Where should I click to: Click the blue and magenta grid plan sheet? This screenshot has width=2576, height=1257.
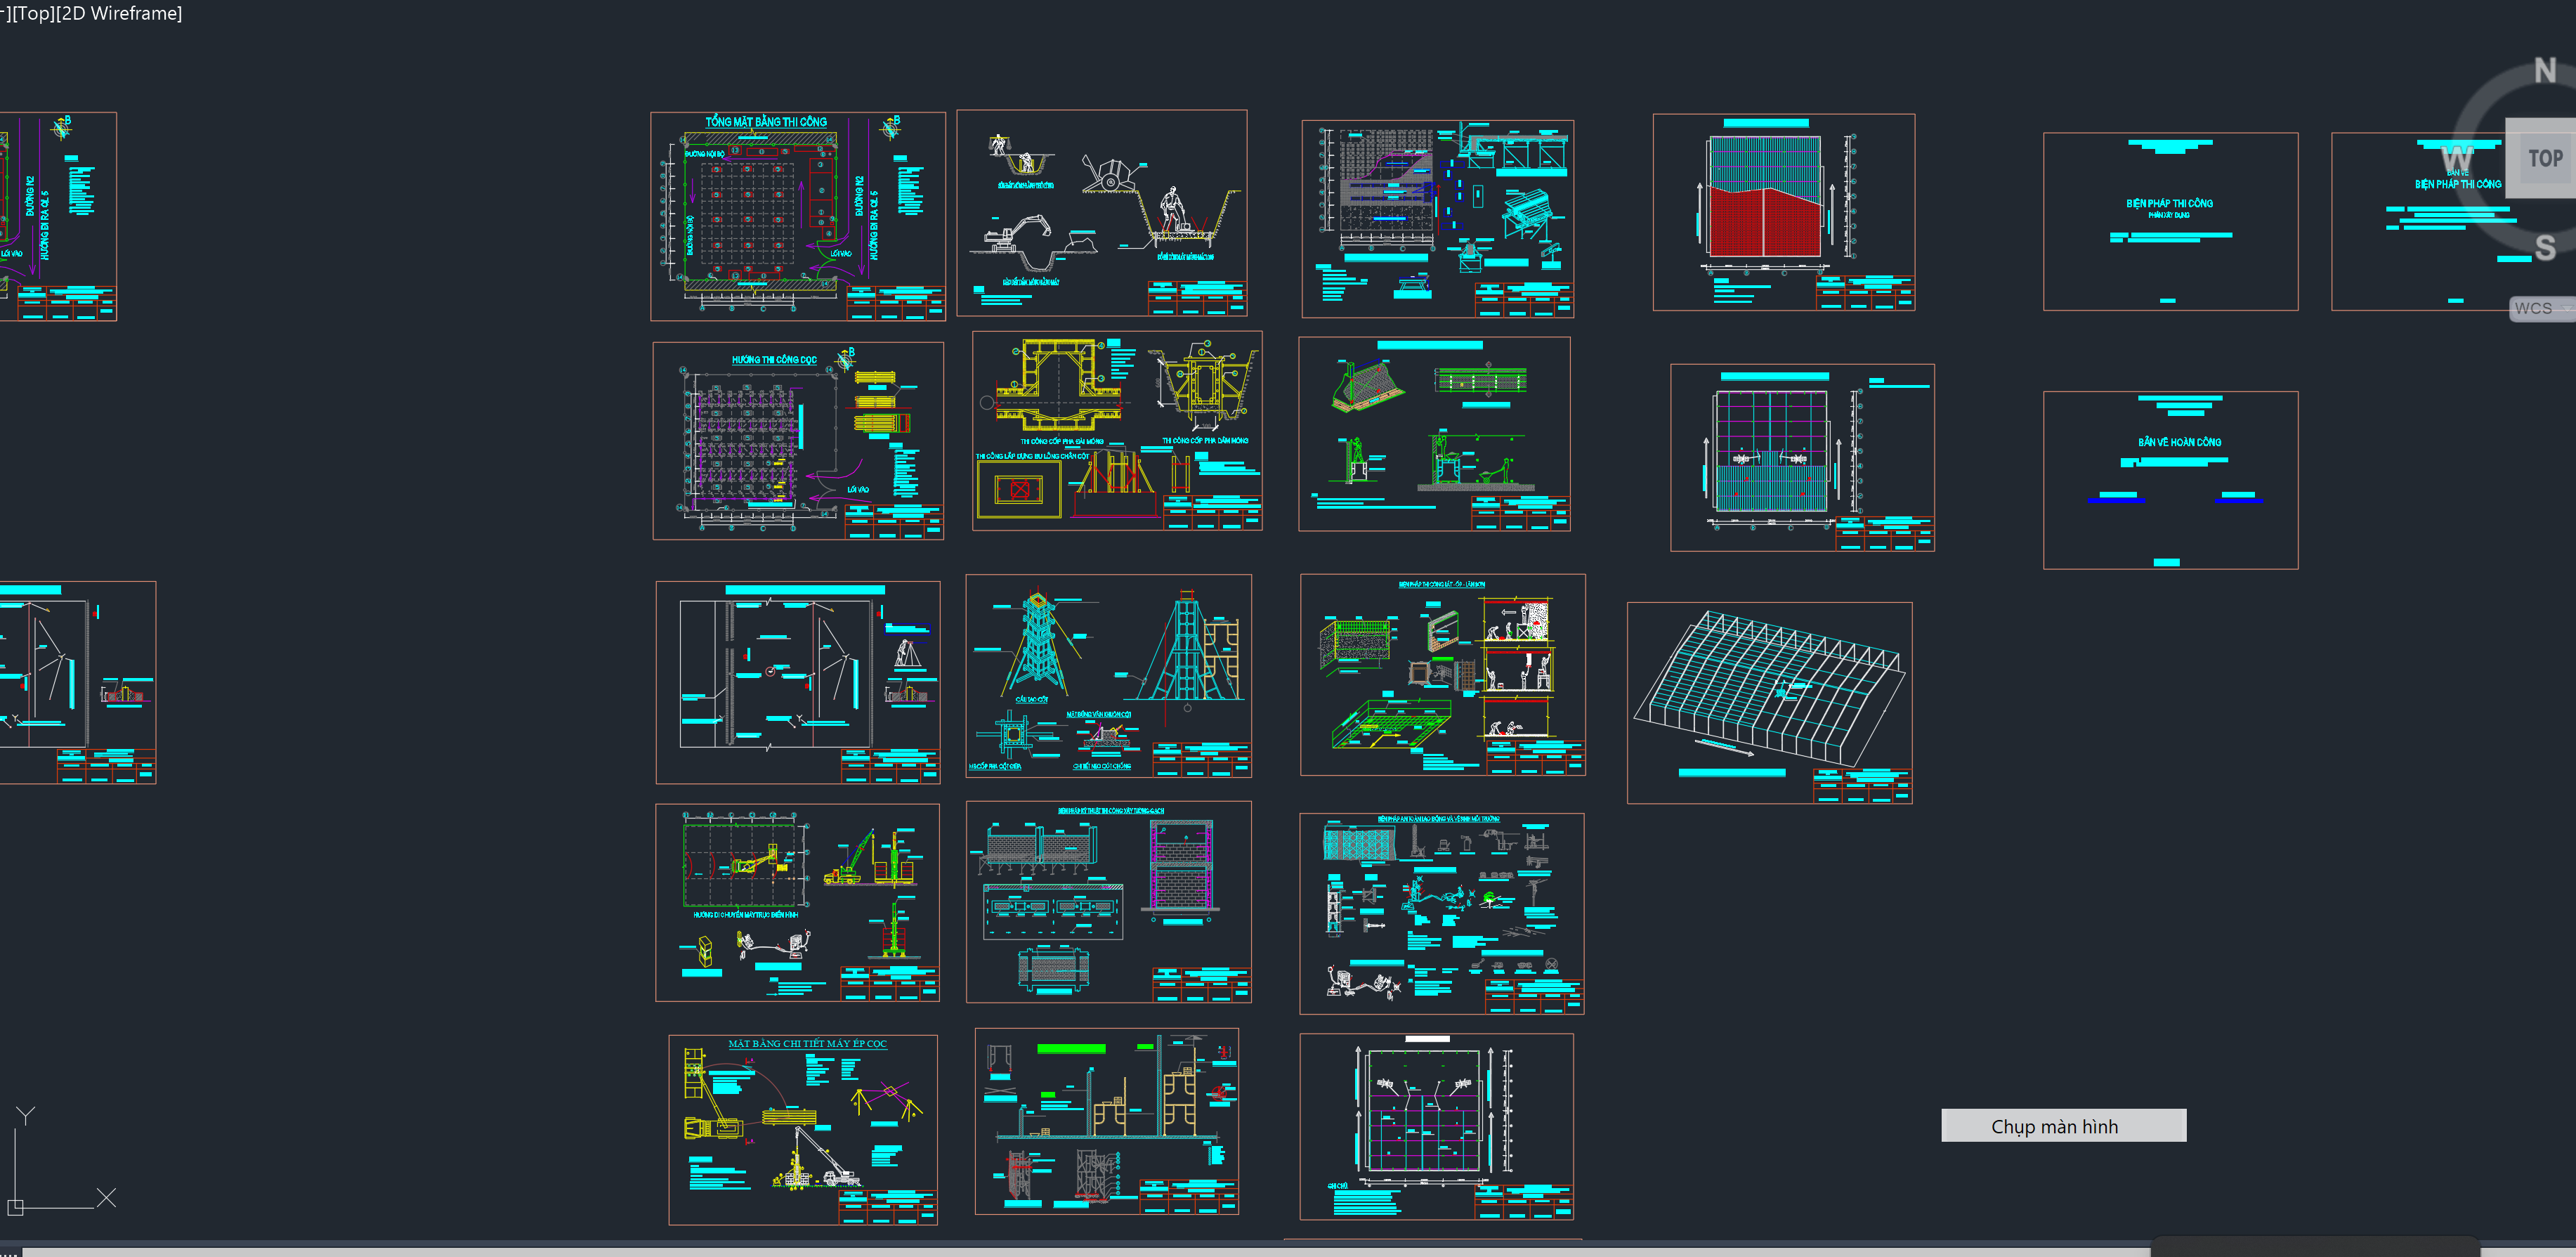point(1802,457)
